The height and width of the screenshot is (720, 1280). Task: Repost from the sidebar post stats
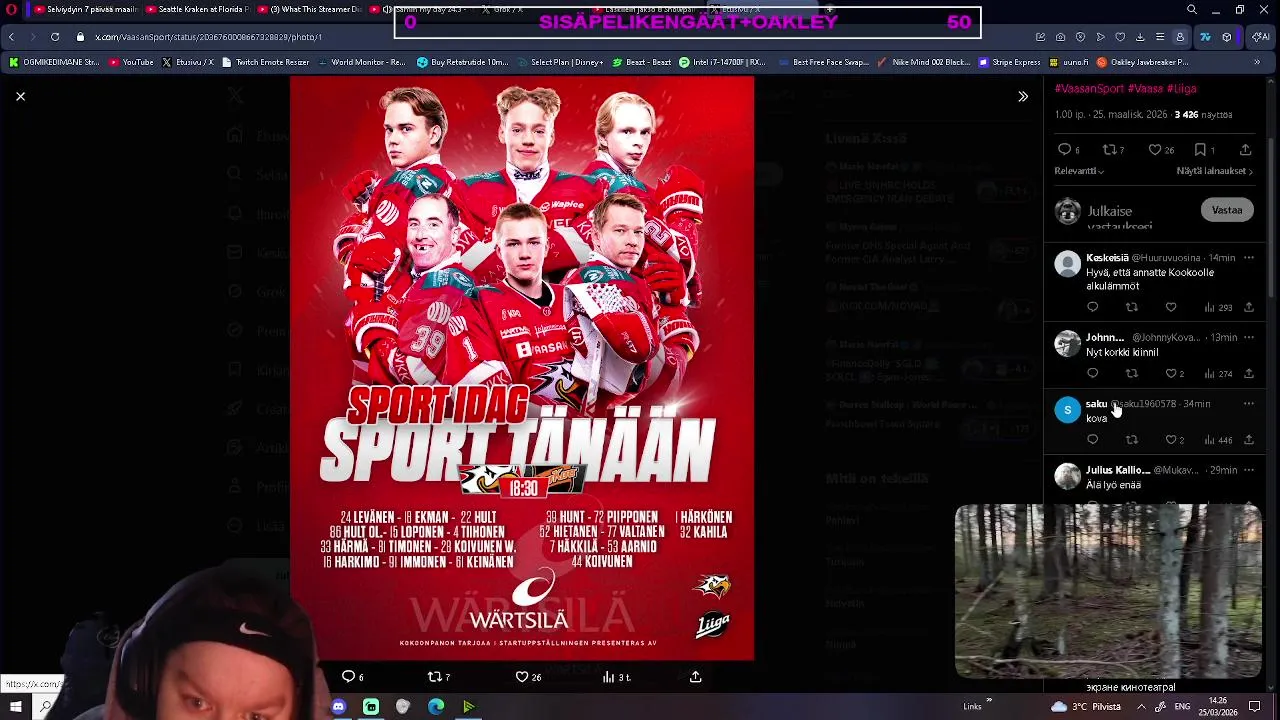[x=1113, y=150]
